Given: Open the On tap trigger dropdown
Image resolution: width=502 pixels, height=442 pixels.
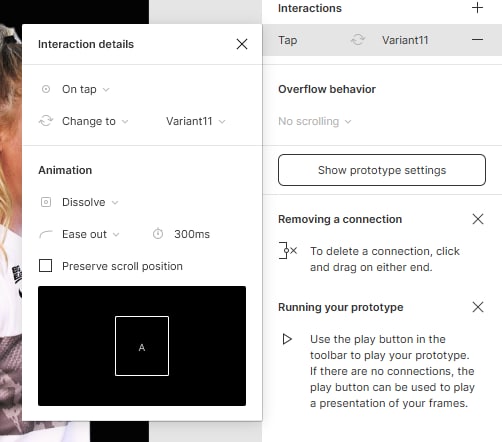Looking at the screenshot, I should [x=86, y=89].
